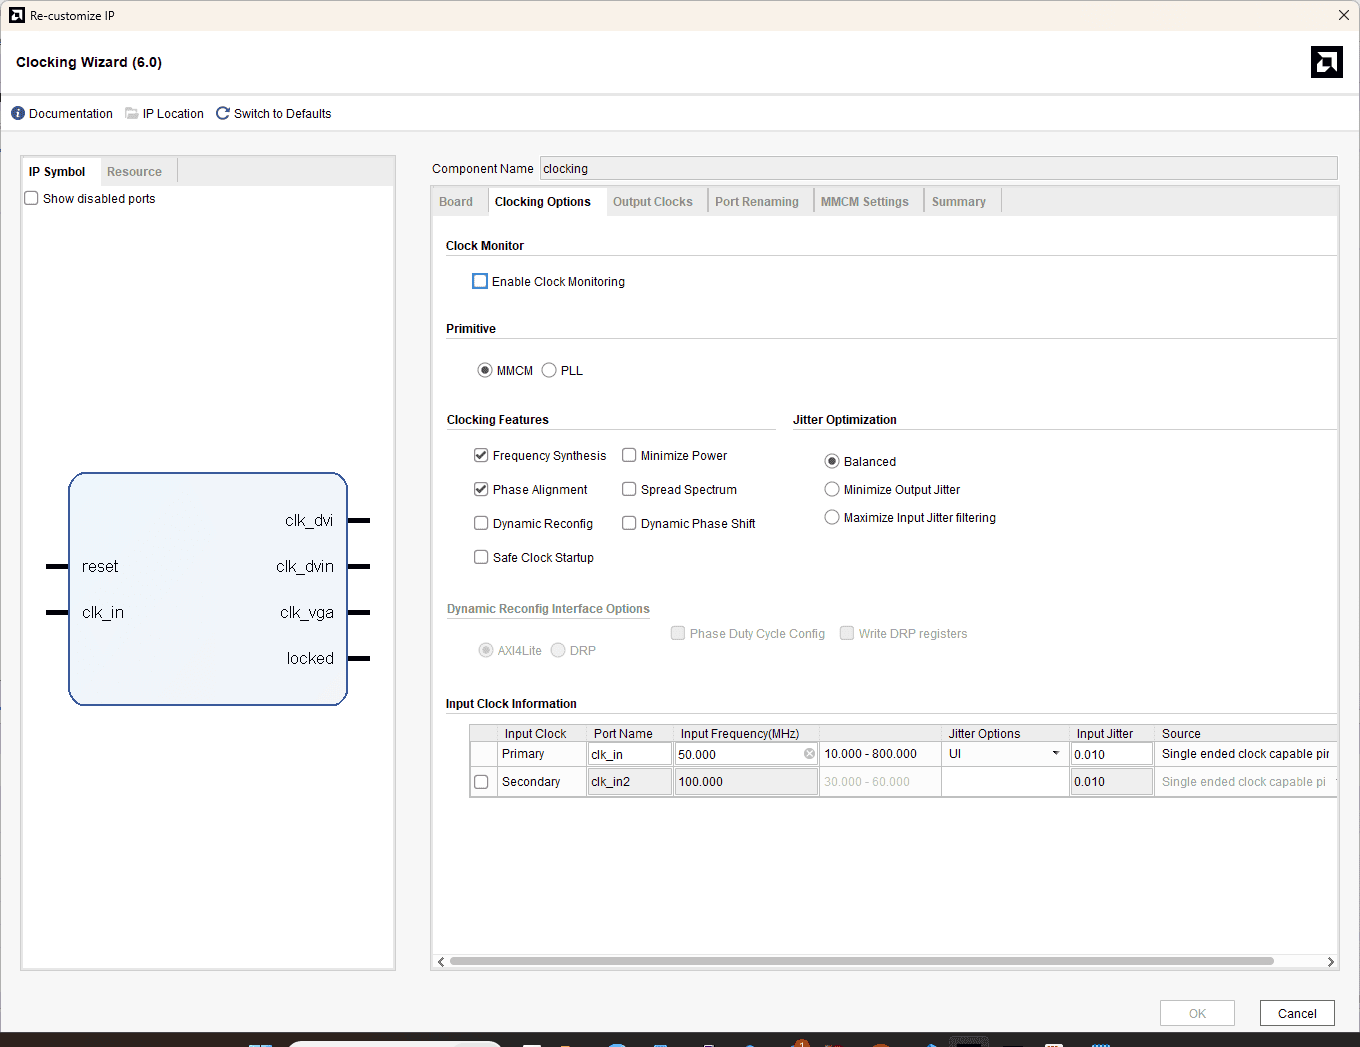Click the scroll right arrow
Viewport: 1360px width, 1047px height.
(x=1330, y=962)
